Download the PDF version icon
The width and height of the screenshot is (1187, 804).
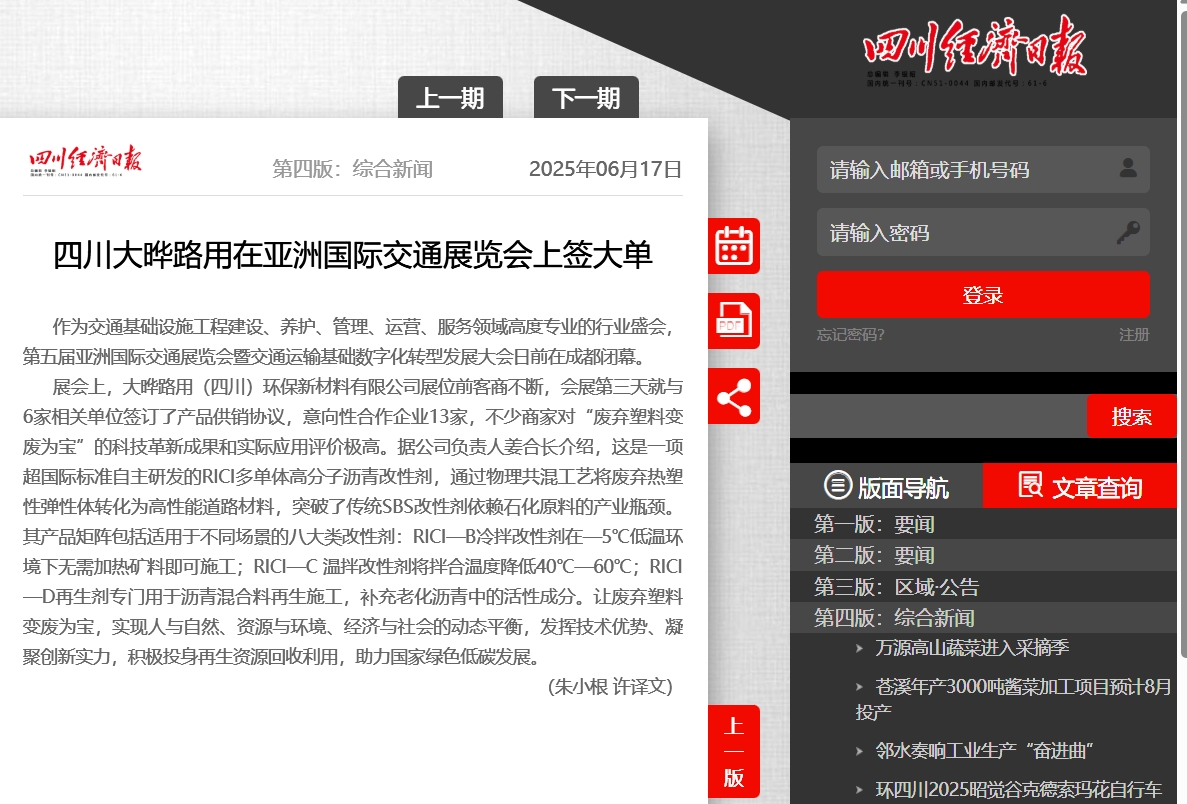pyautogui.click(x=734, y=321)
